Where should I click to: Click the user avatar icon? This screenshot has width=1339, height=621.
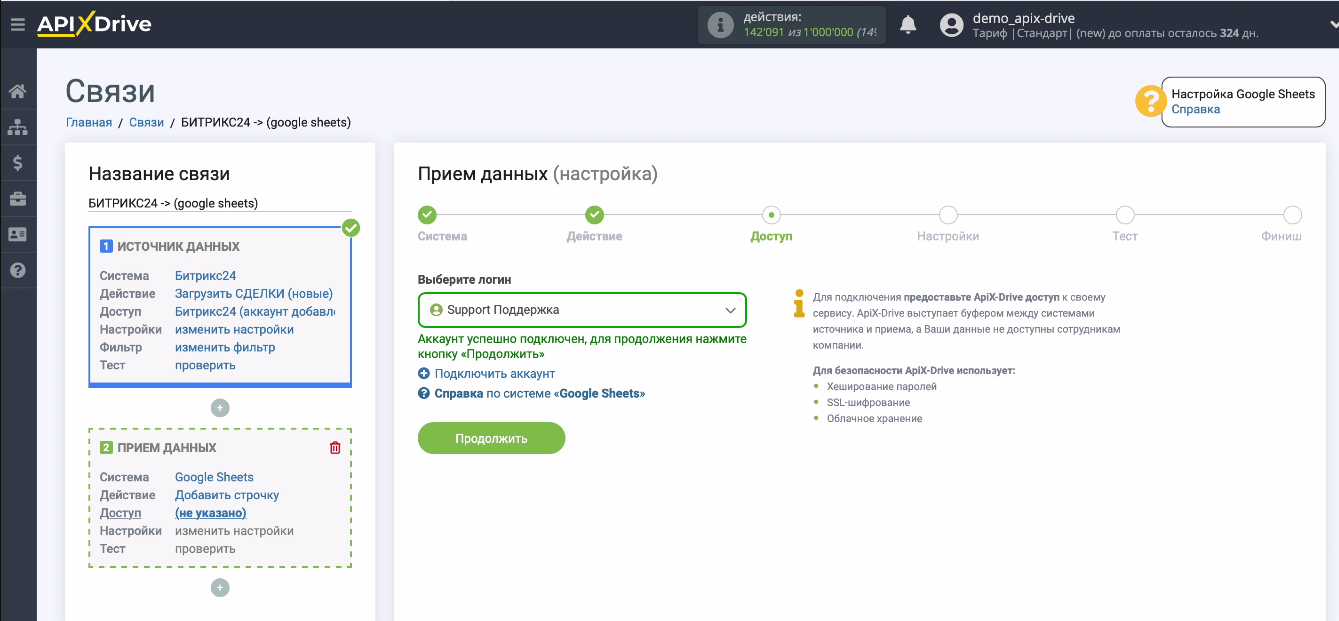[953, 25]
